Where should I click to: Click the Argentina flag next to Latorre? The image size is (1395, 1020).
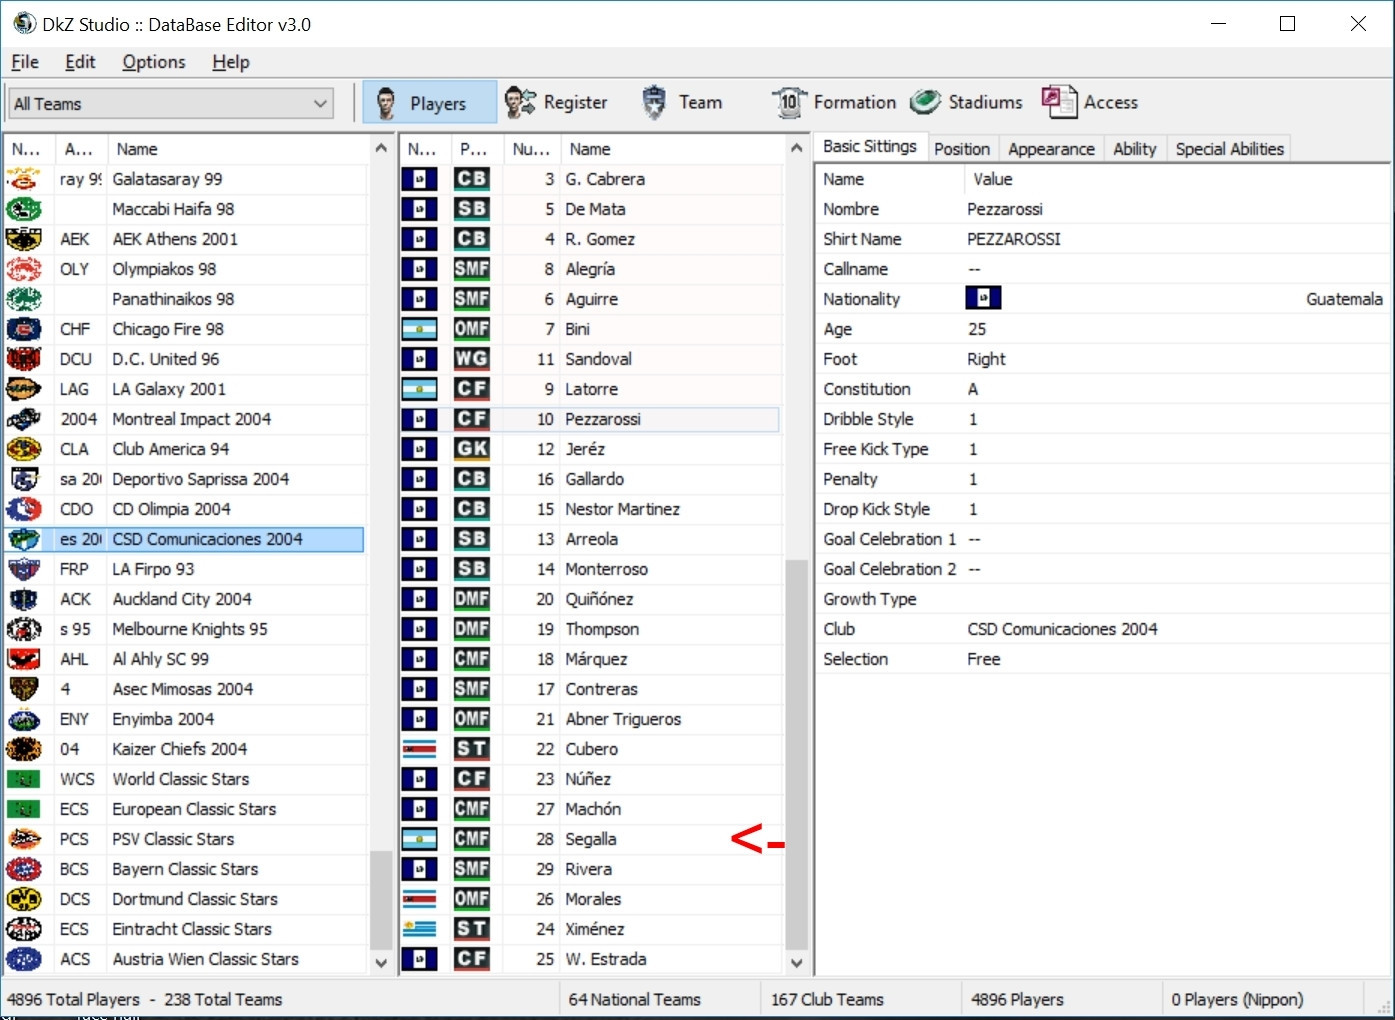point(420,389)
